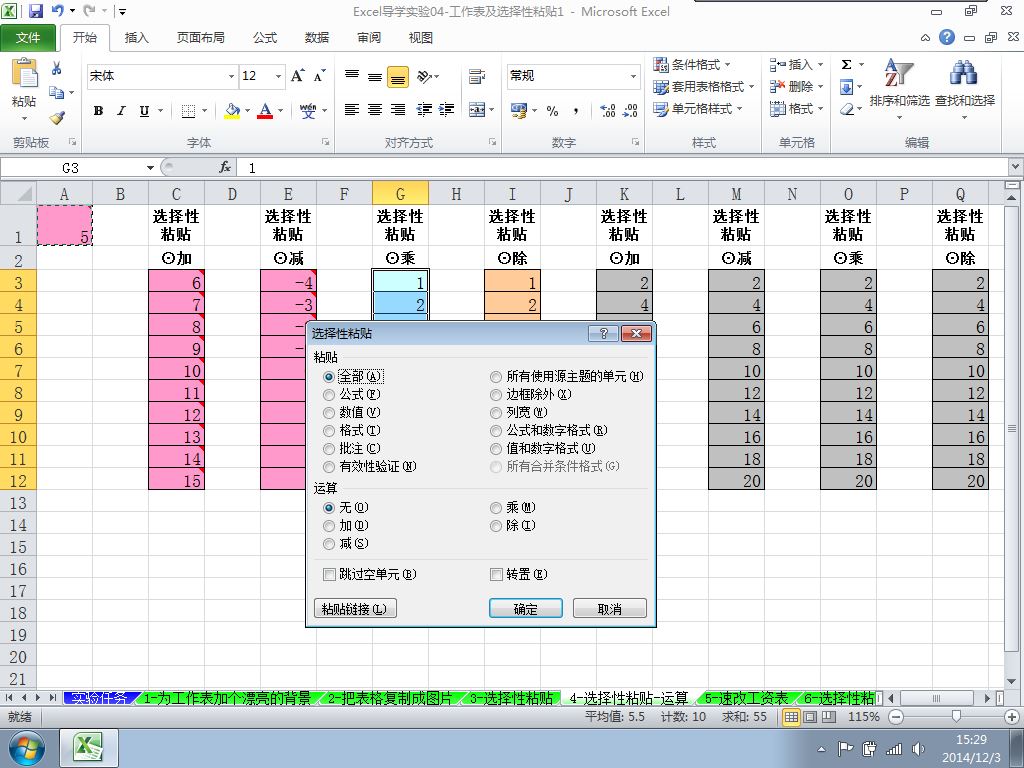
Task: Select cell A1 containing 5
Action: pyautogui.click(x=65, y=225)
